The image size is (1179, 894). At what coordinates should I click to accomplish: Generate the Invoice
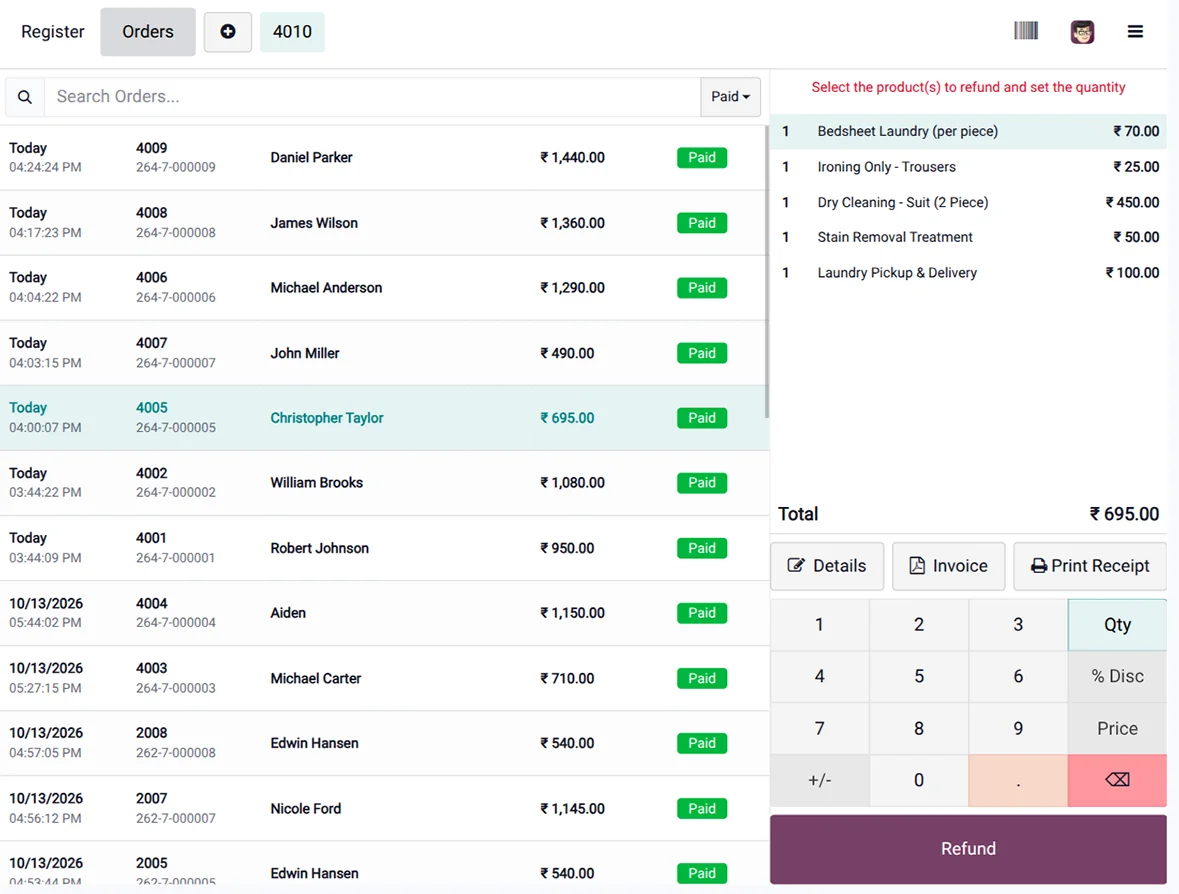click(949, 566)
